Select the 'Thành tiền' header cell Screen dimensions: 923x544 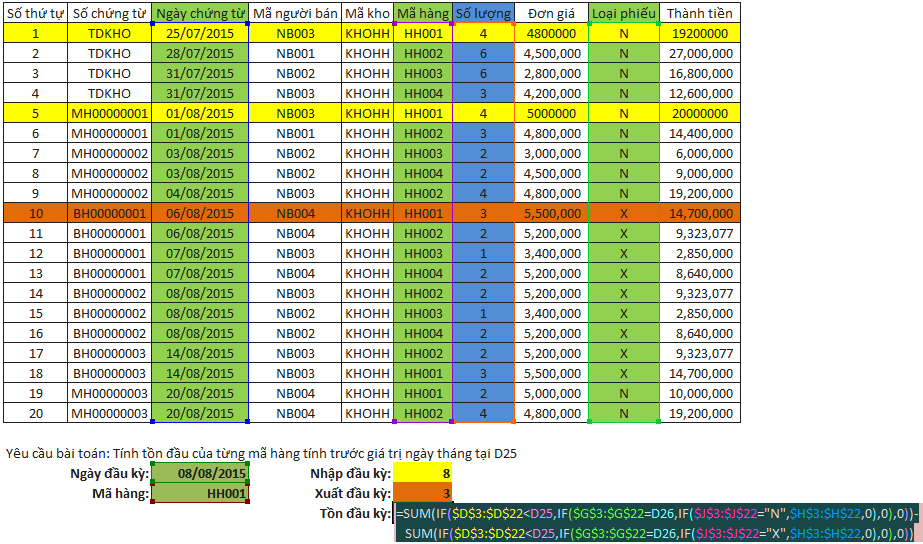pyautogui.click(x=699, y=13)
